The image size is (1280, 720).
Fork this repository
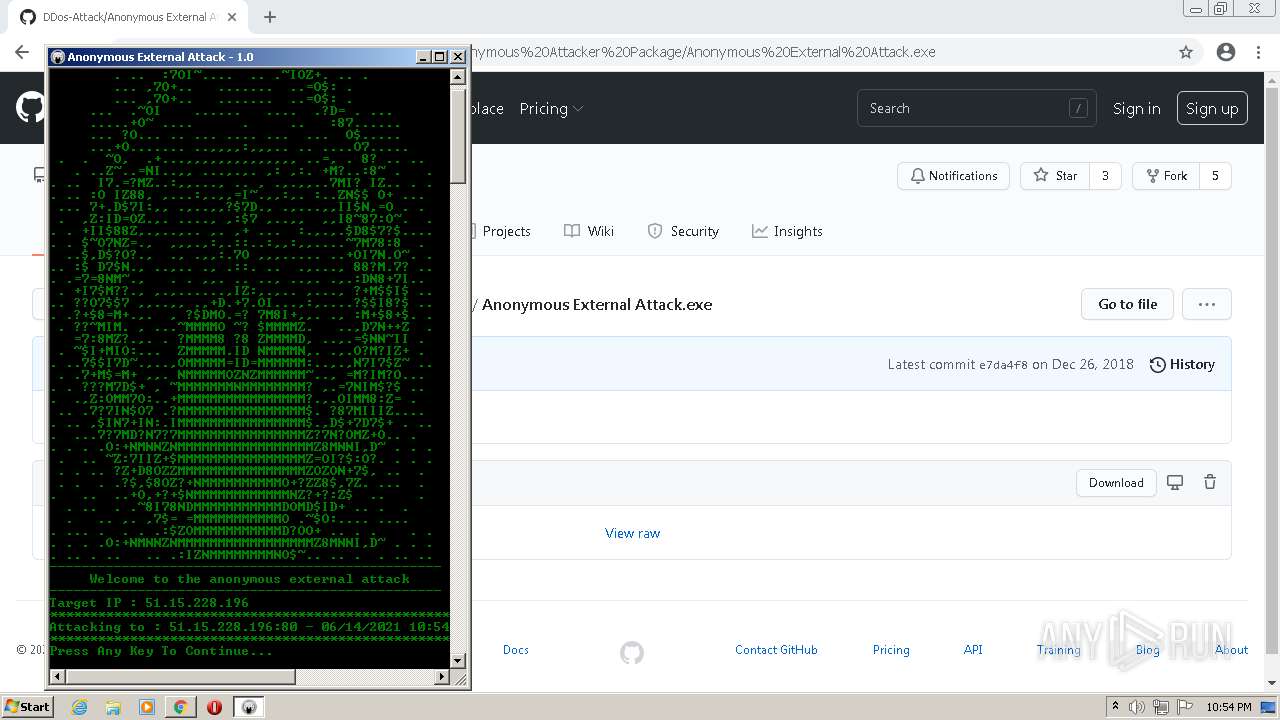pyautogui.click(x=1166, y=175)
